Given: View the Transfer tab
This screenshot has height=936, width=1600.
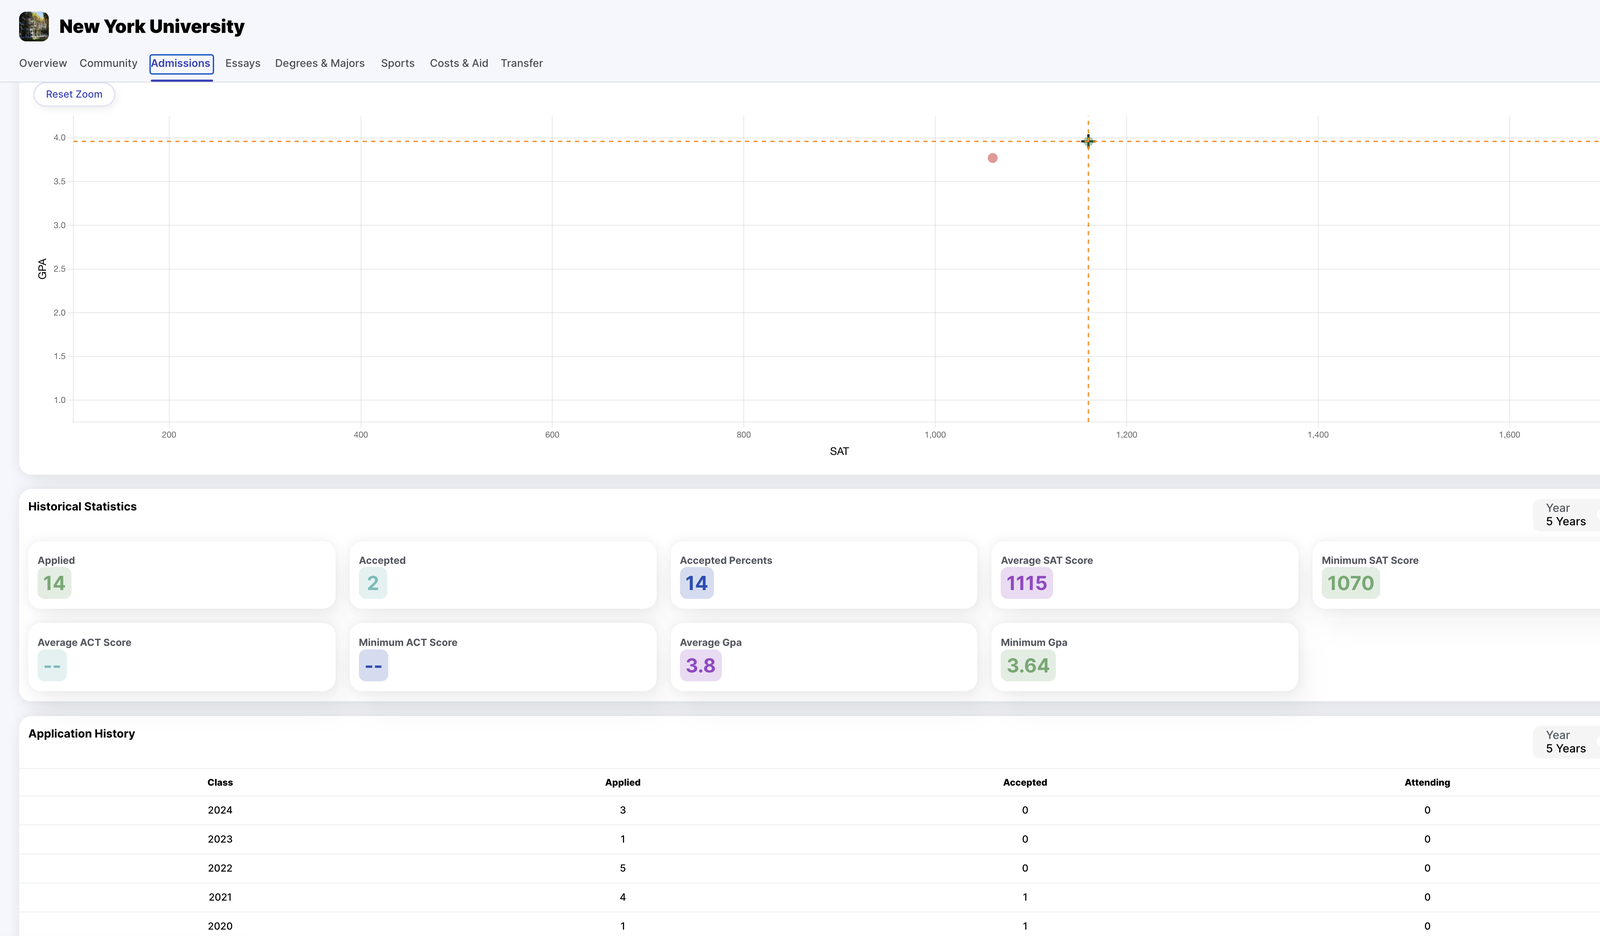Looking at the screenshot, I should point(522,63).
